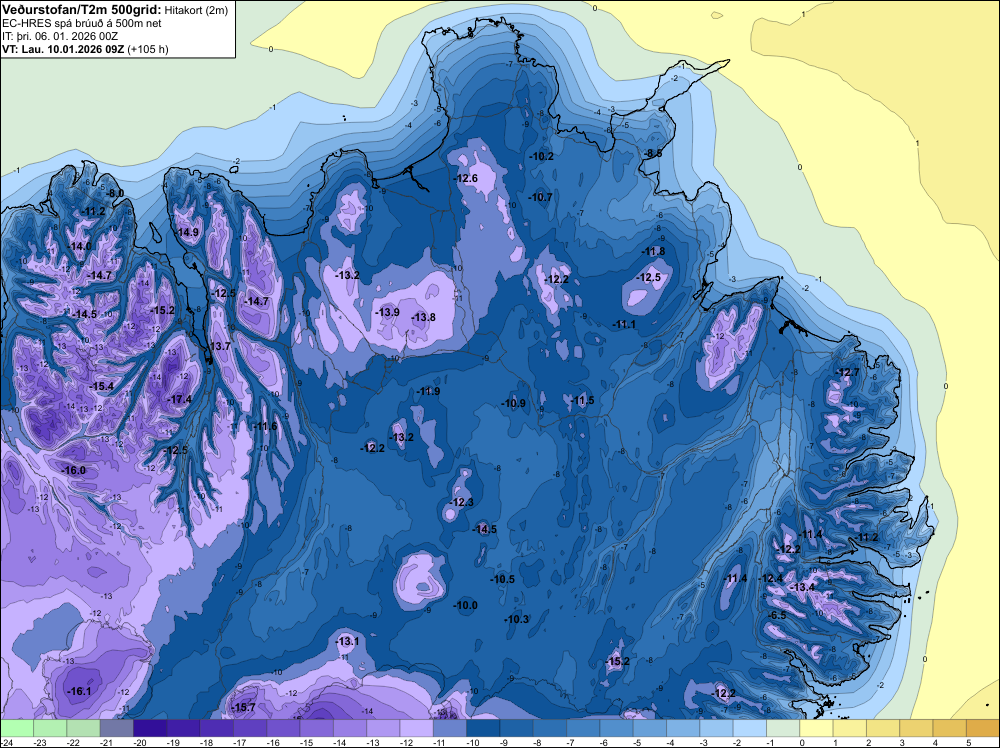Click the -11.5 temperature value
The image size is (1000, 748).
(x=582, y=400)
